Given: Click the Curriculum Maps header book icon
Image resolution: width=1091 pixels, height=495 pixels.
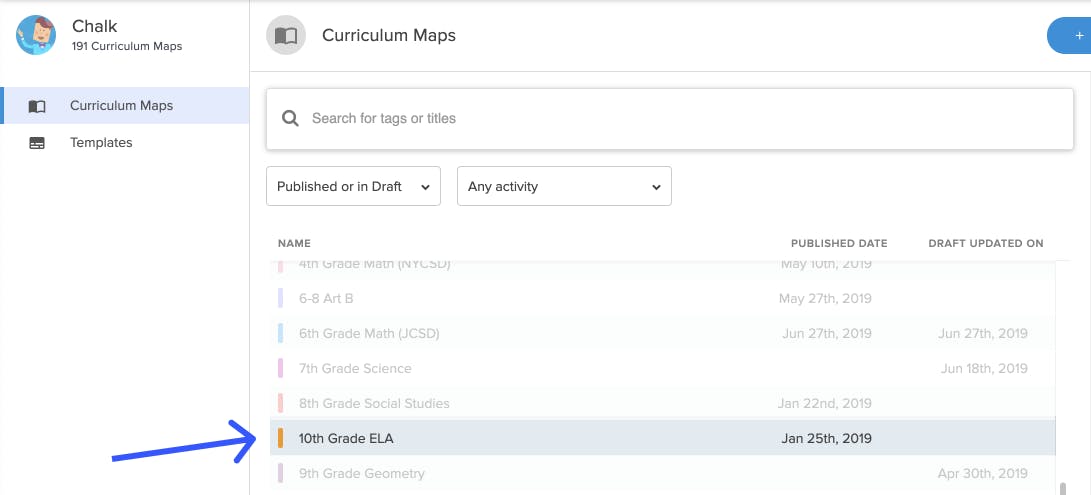Looking at the screenshot, I should (x=286, y=36).
